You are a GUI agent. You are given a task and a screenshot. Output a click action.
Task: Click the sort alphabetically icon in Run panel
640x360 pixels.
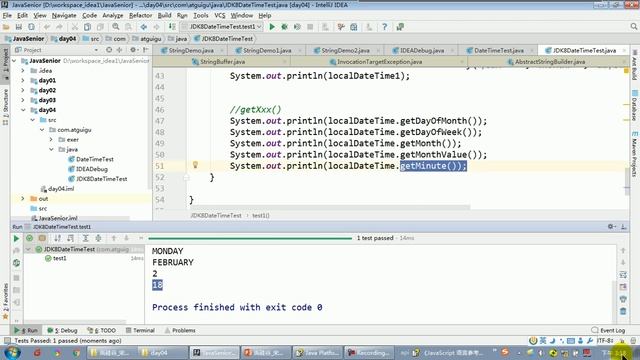tap(58, 238)
